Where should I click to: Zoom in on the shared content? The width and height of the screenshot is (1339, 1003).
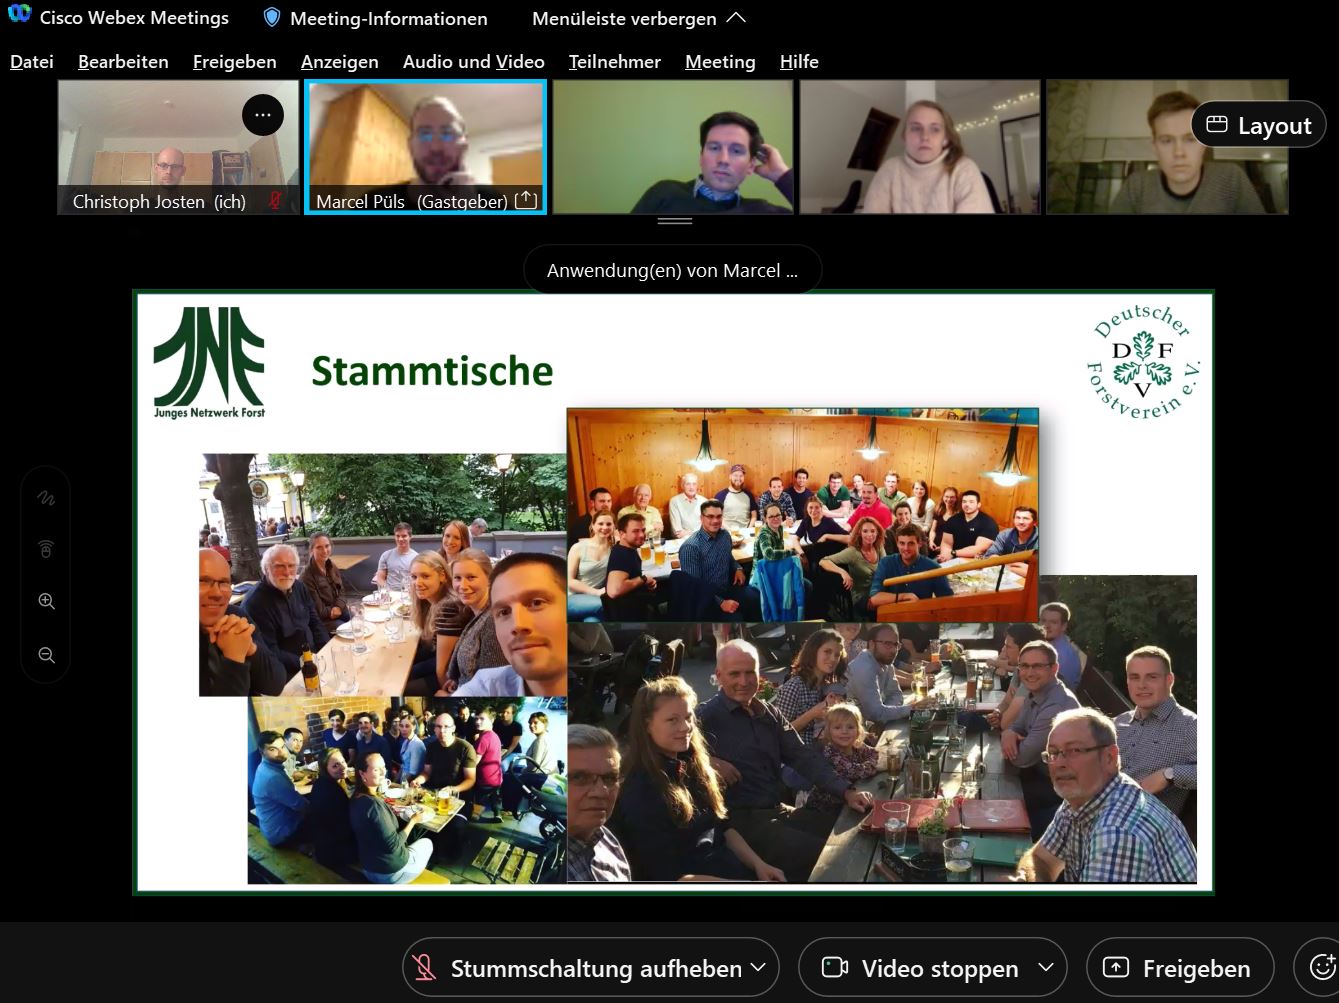coord(46,601)
